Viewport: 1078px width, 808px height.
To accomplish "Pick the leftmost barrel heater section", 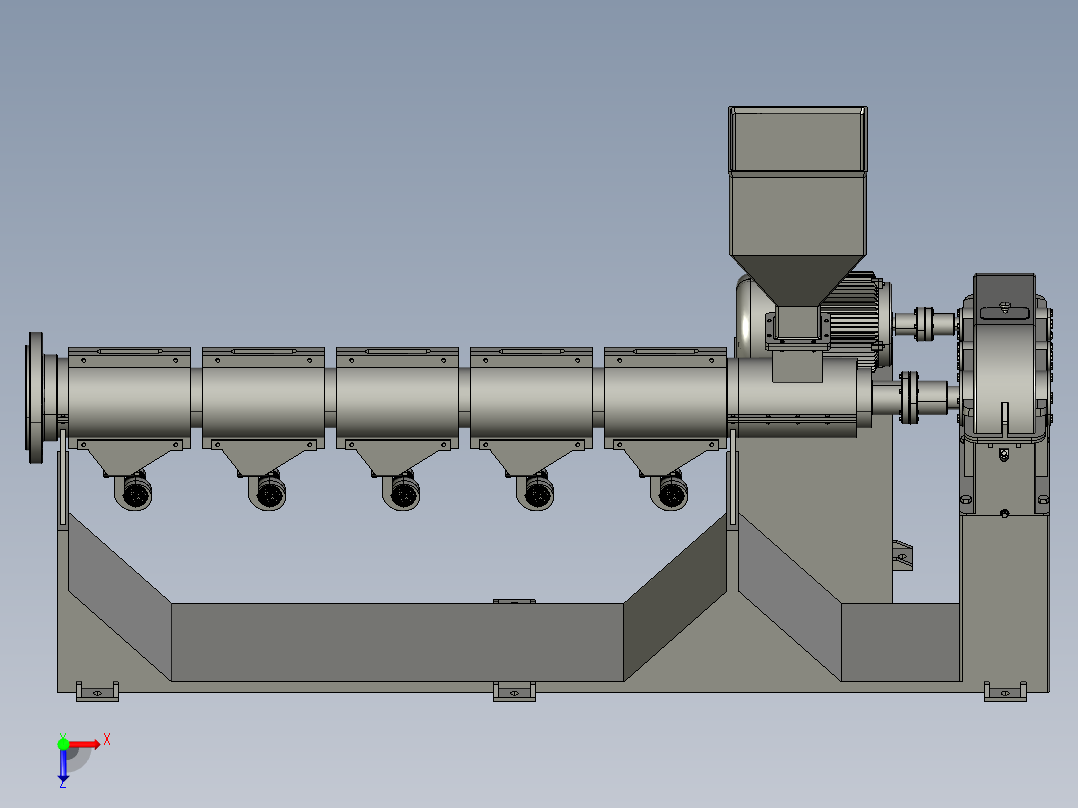I will (129, 397).
